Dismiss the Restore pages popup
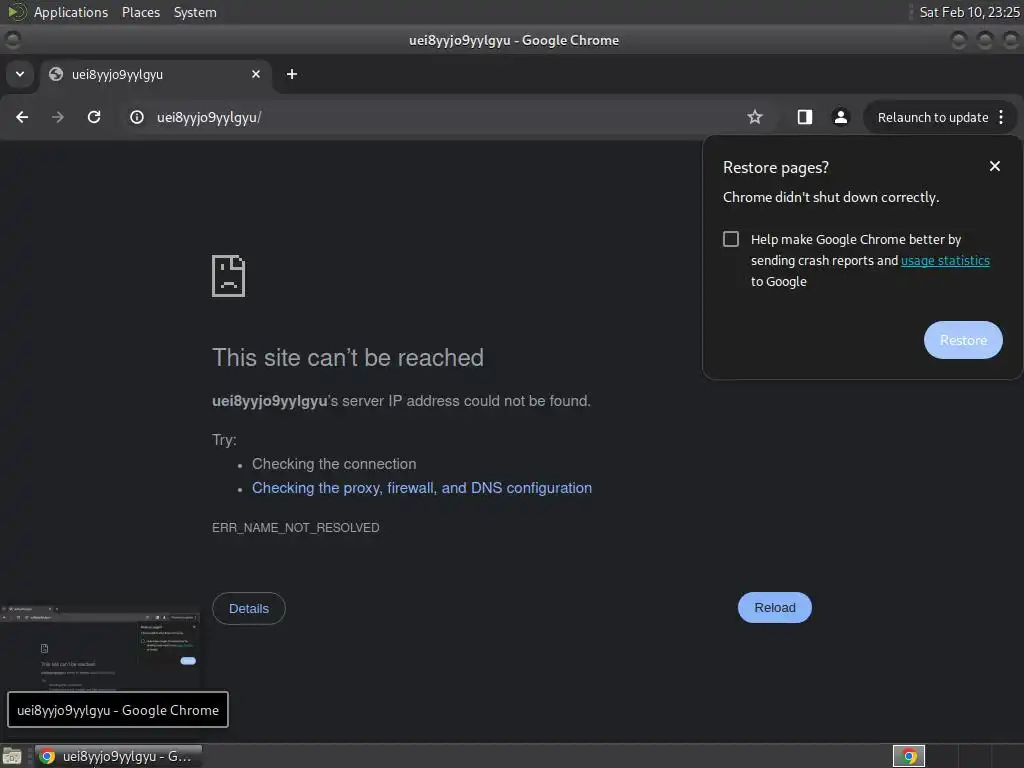 (995, 166)
